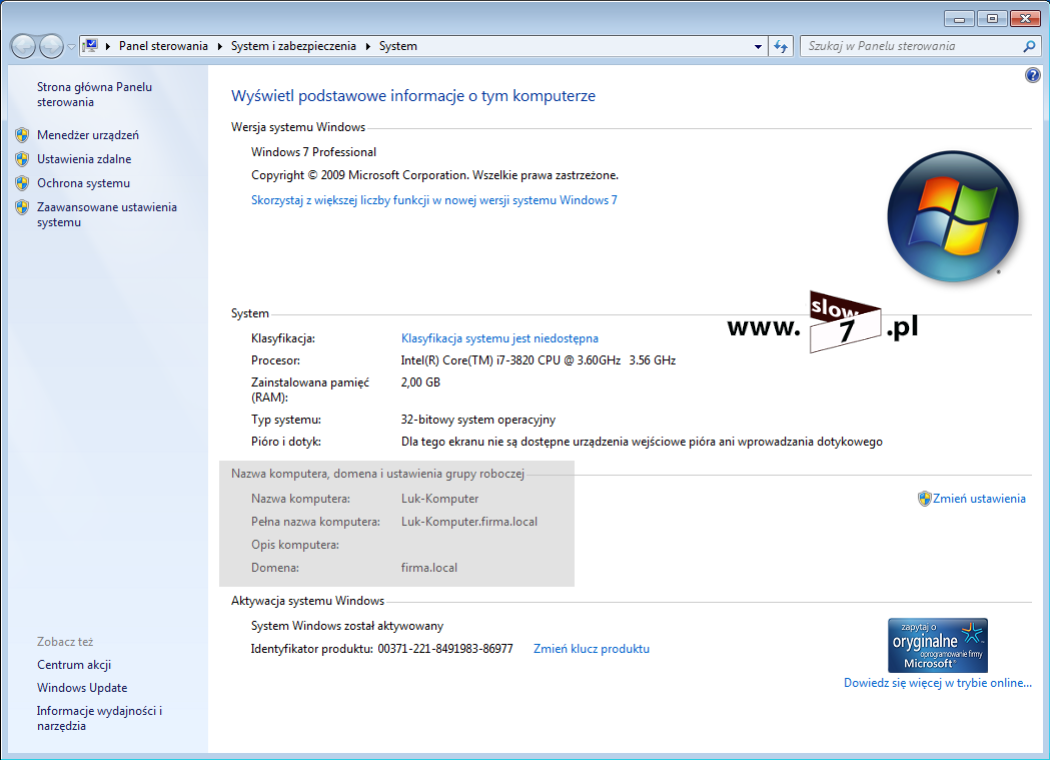The image size is (1050, 760).
Task: Open Dowiedz się więcej w trybie online
Action: [938, 683]
